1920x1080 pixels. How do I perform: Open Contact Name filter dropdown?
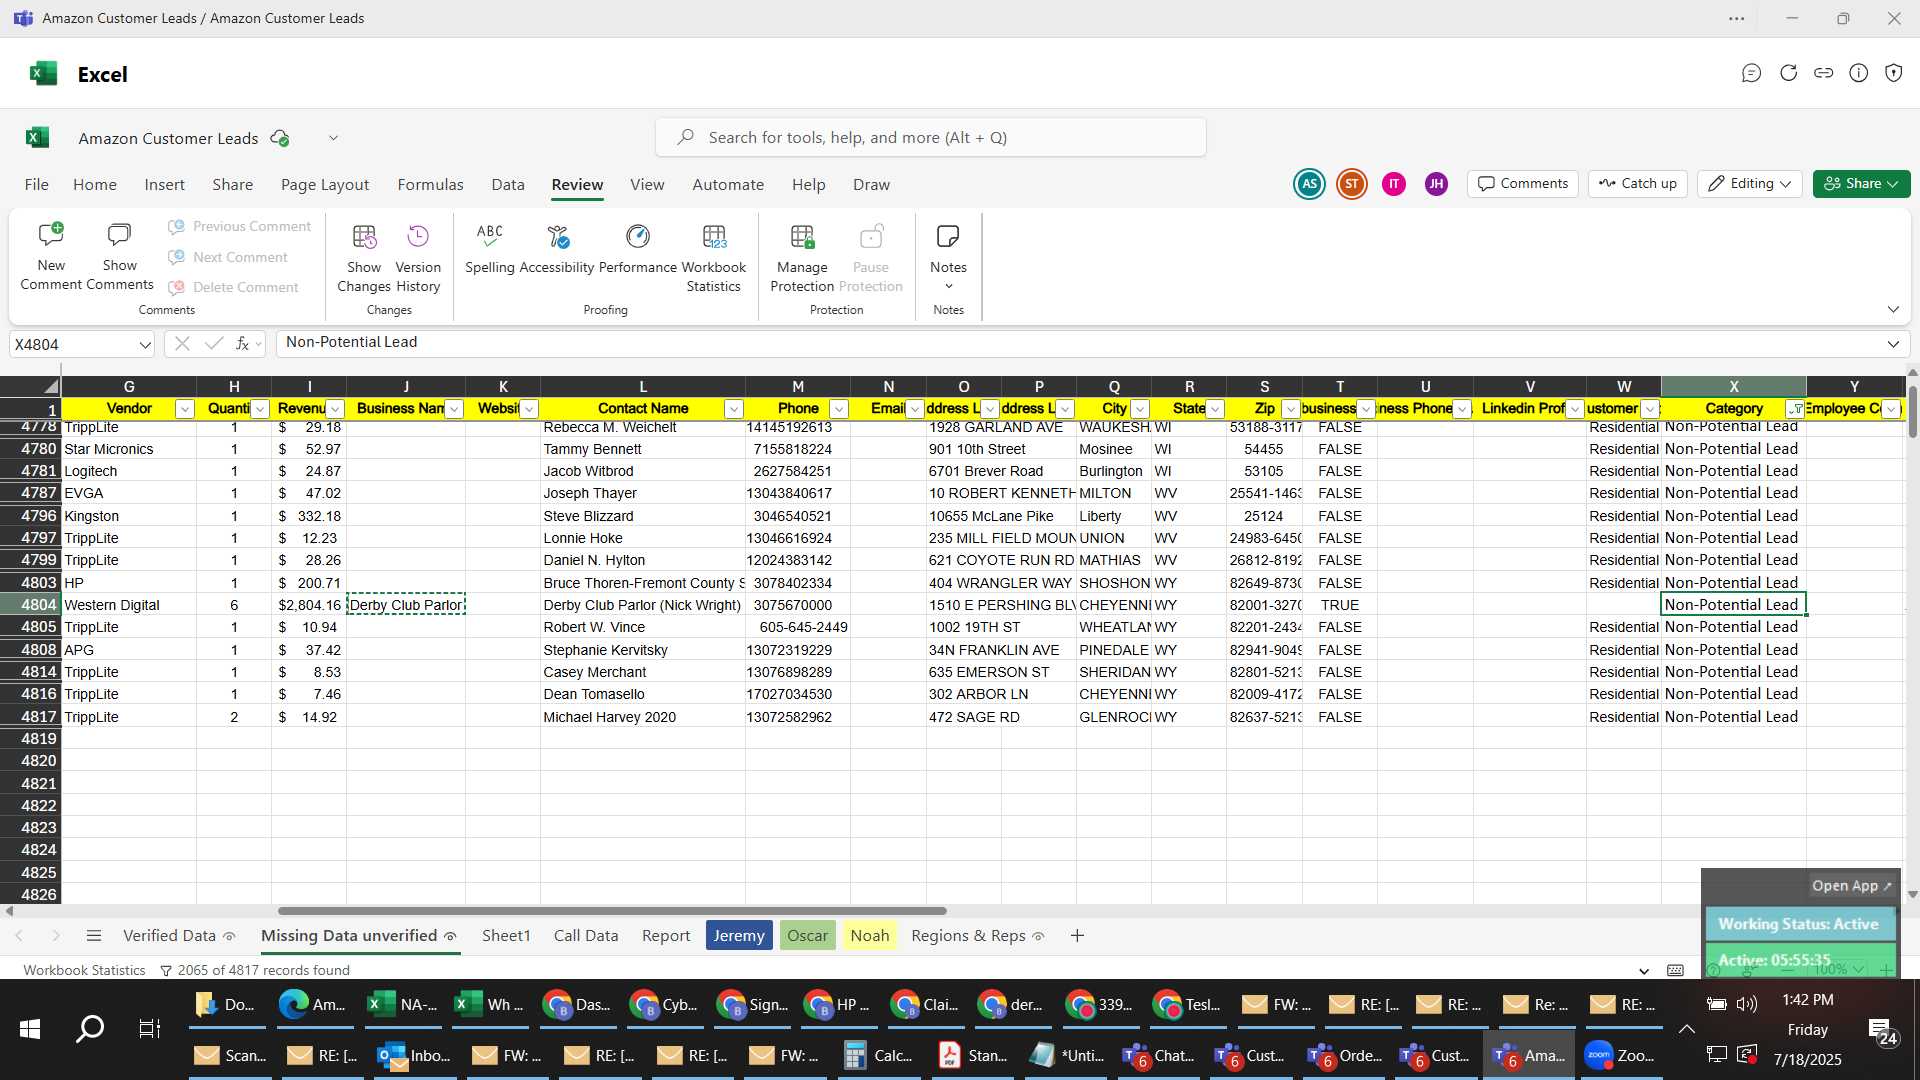[x=733, y=409]
